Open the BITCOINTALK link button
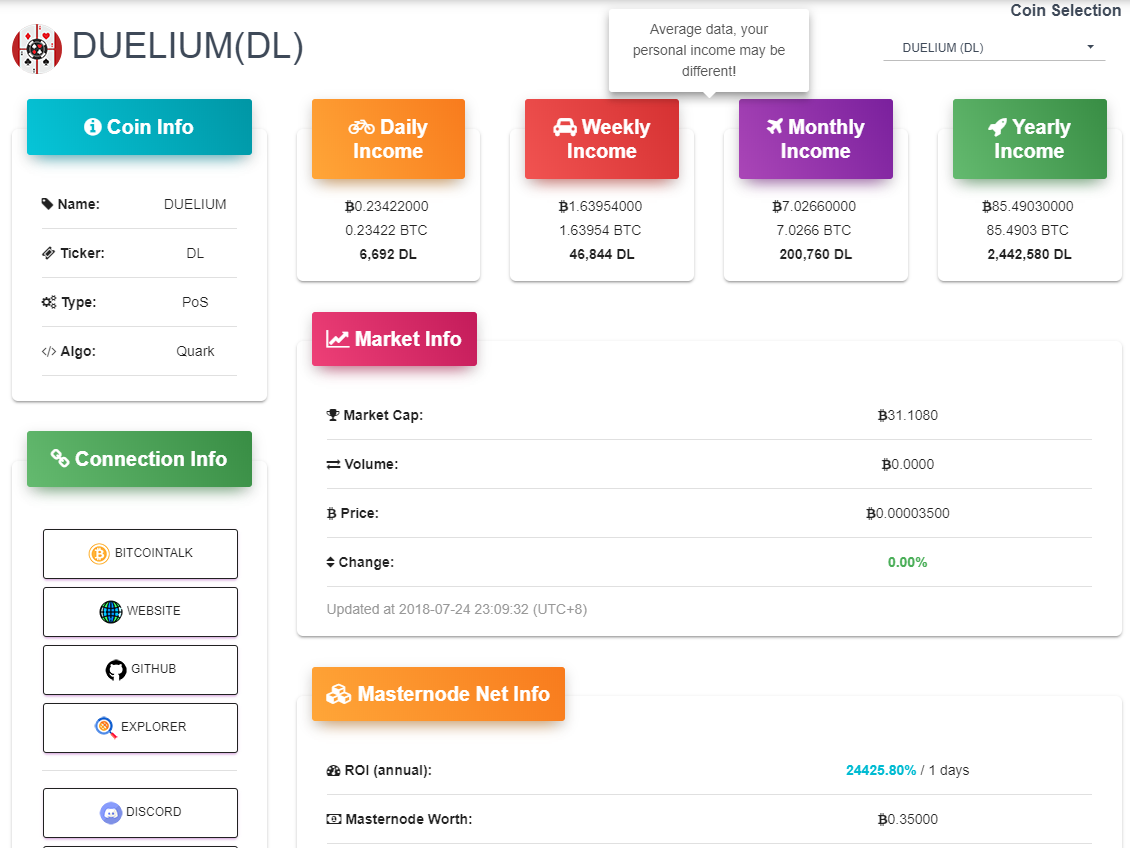Screen dimensions: 1130x848 (141, 553)
